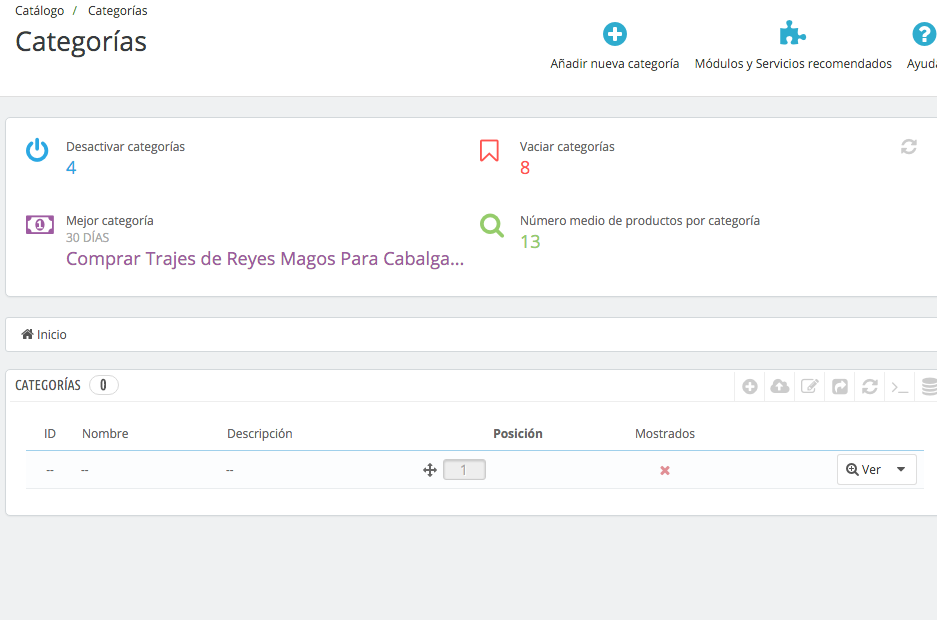Show the SQL query terminal icon
The height and width of the screenshot is (620, 937).
tap(899, 388)
